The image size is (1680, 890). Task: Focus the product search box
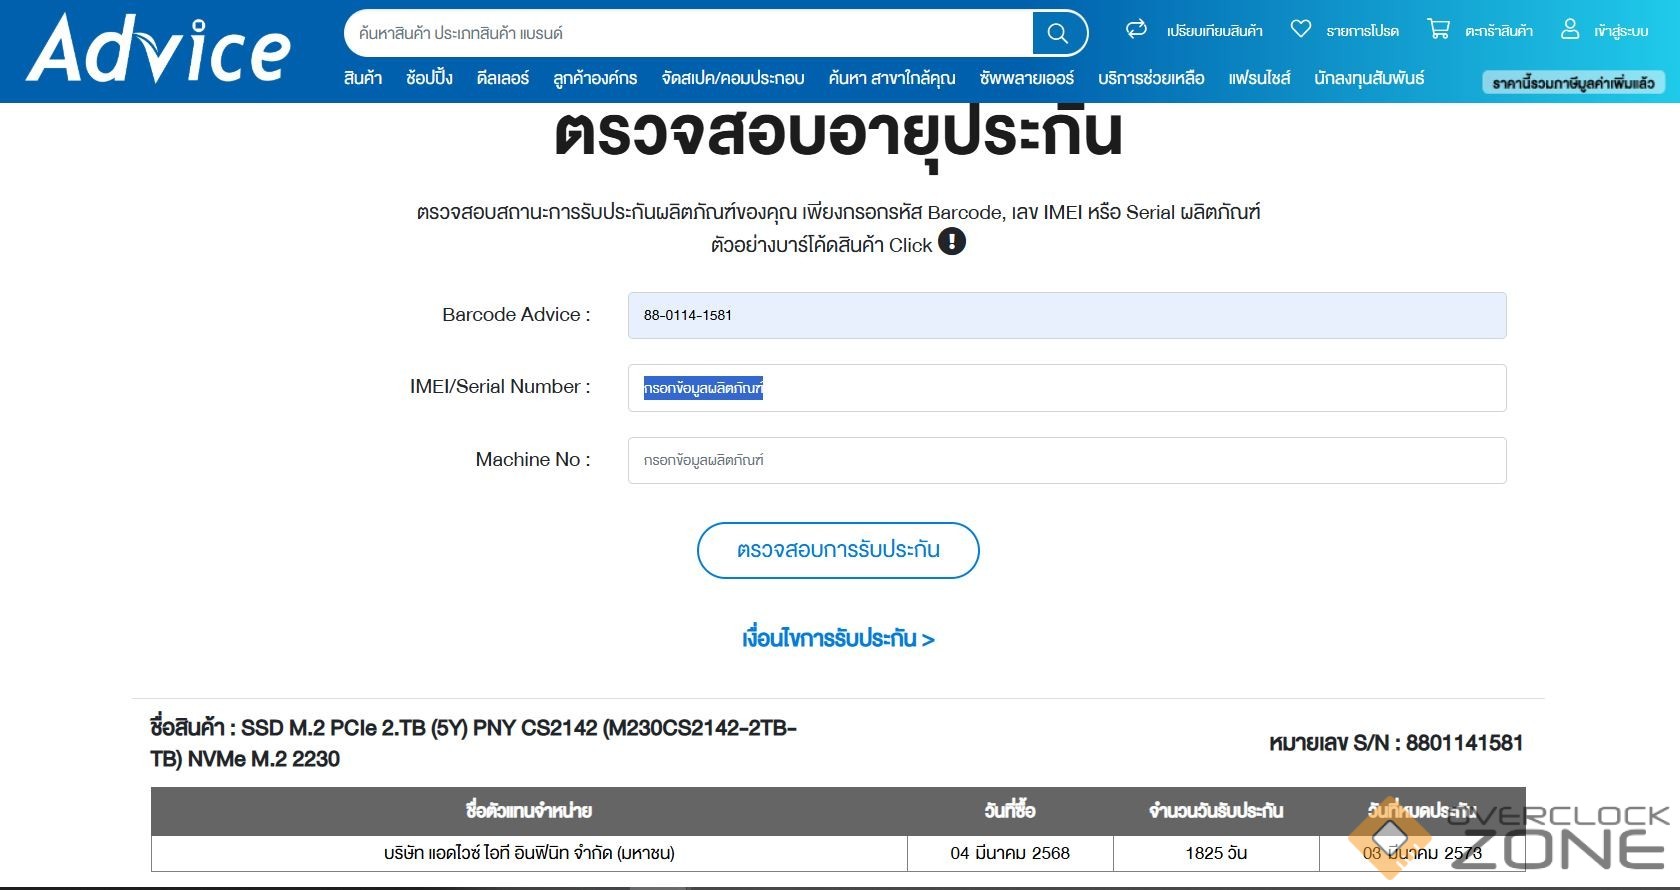pos(690,33)
